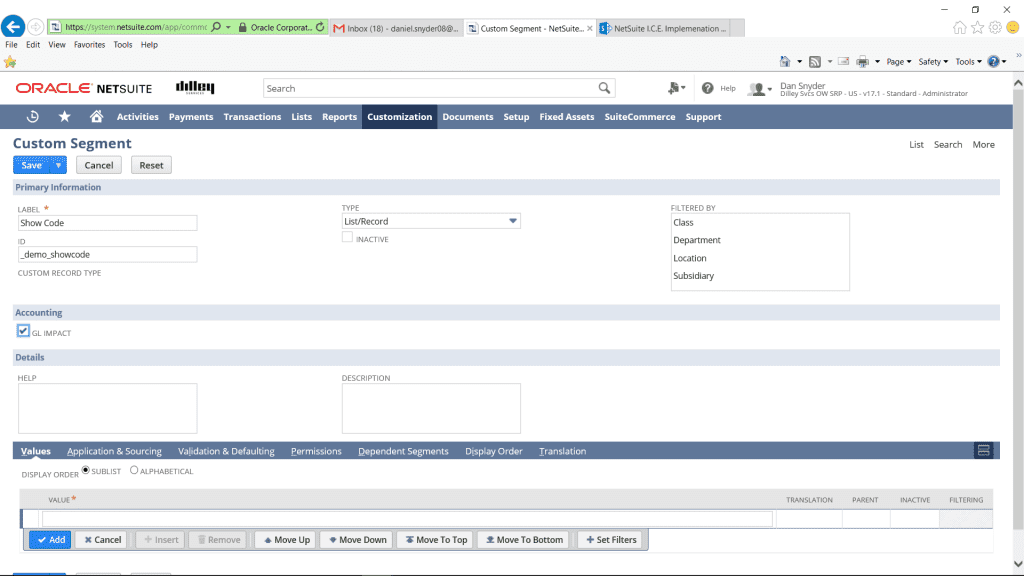Select the Alphabetical display order radio
The width and height of the screenshot is (1024, 576).
pos(134,470)
